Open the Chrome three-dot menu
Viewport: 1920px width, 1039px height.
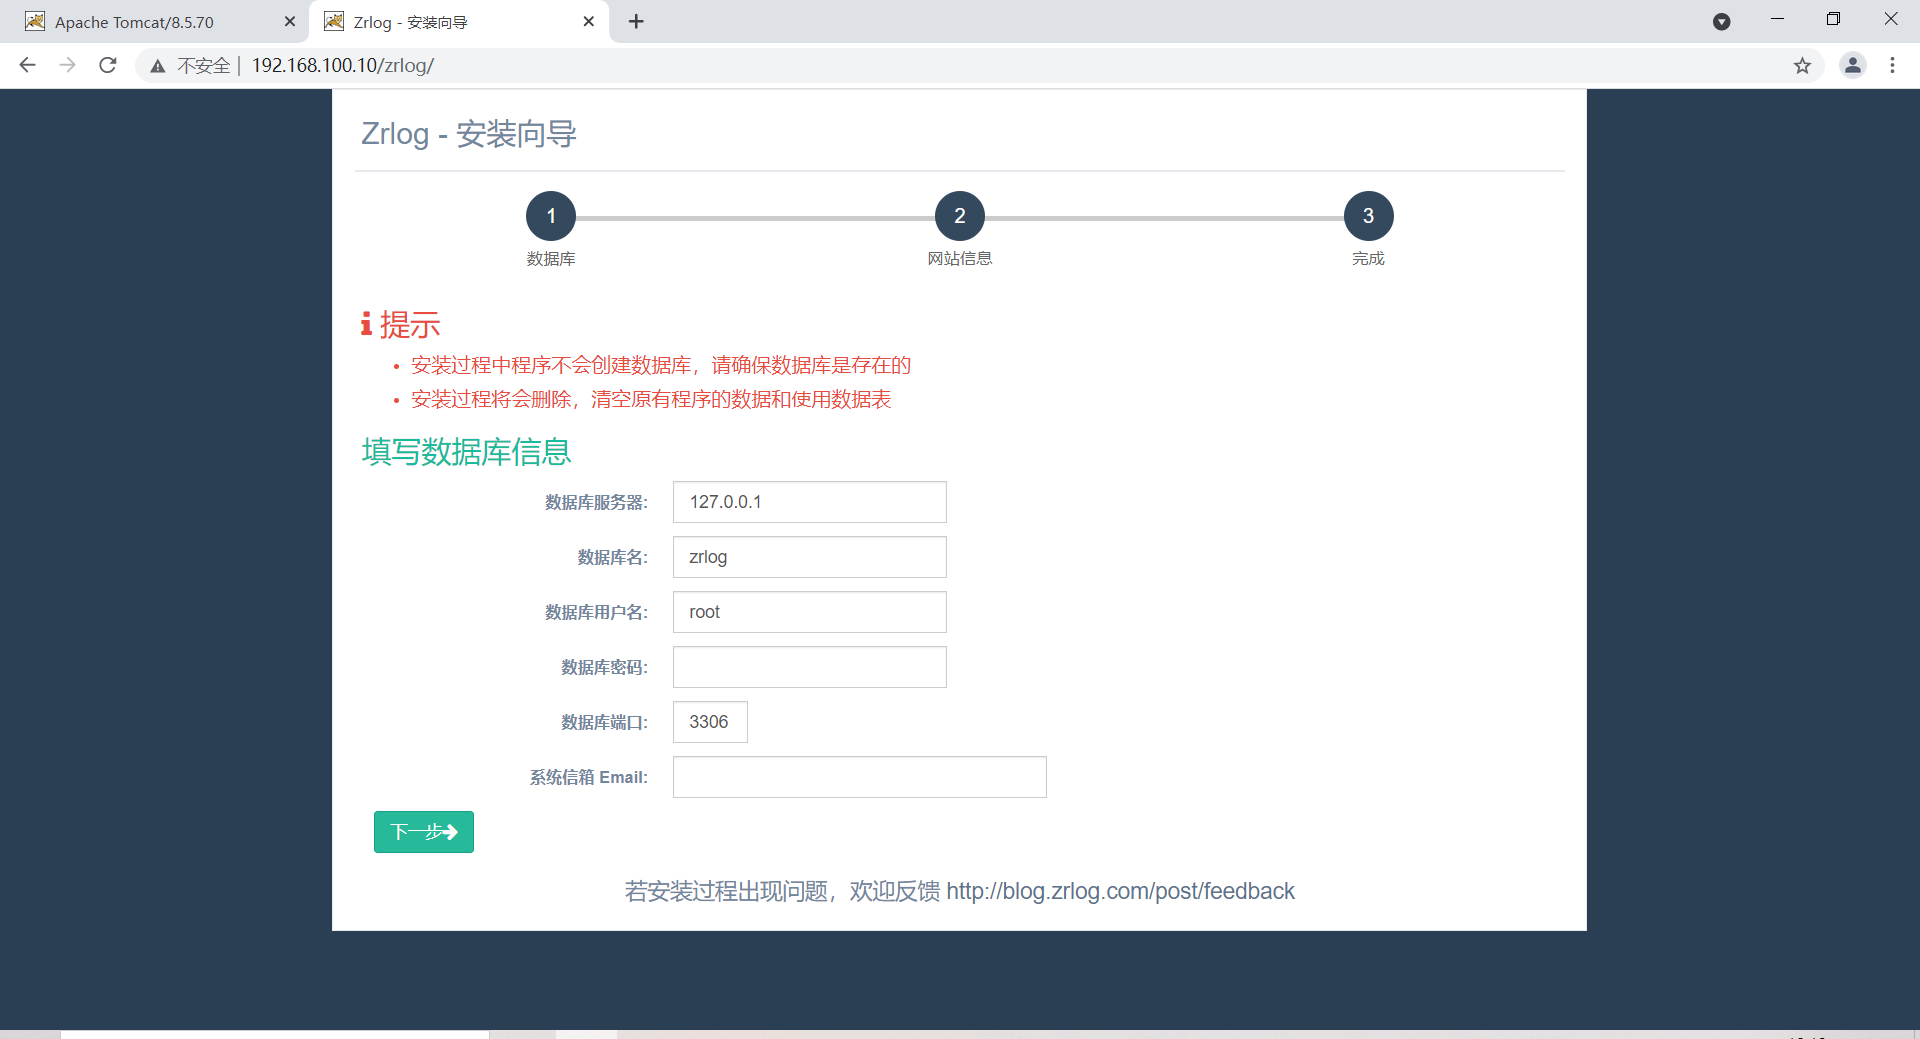(x=1892, y=65)
